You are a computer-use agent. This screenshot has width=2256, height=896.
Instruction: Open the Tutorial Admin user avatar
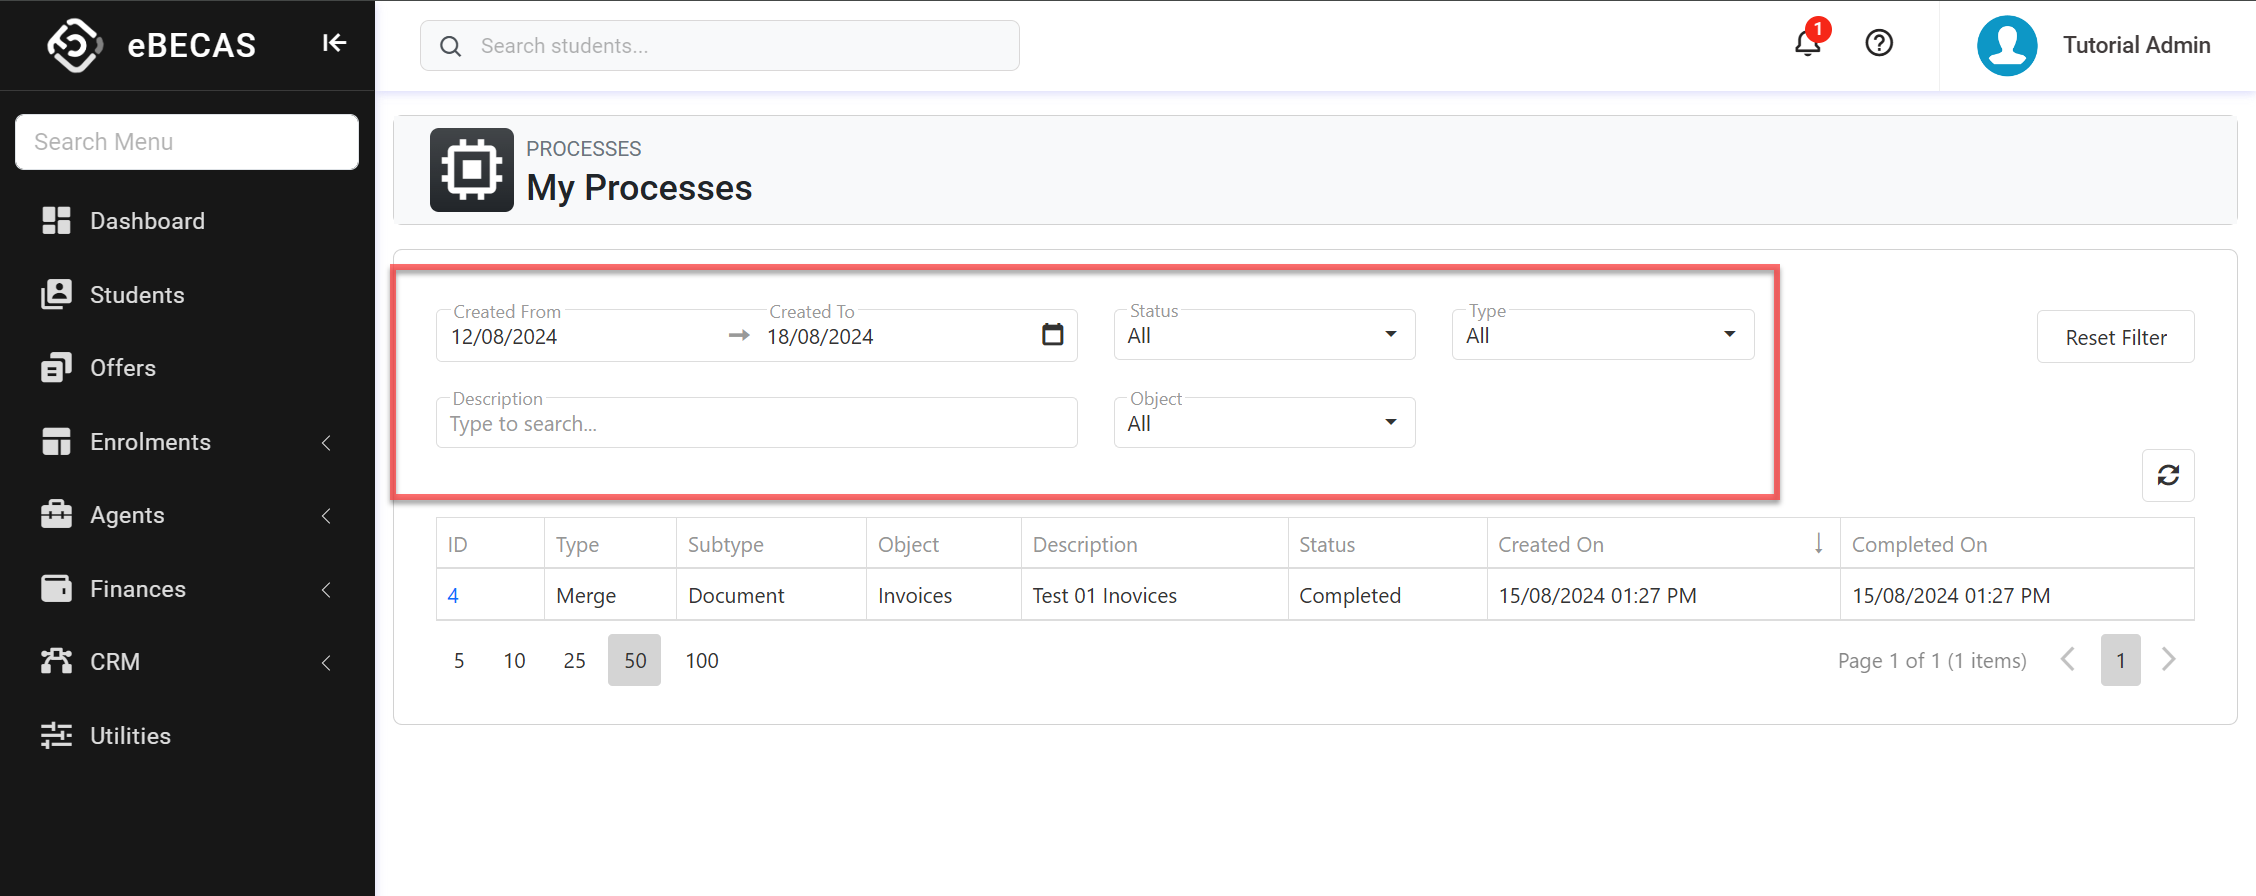[2006, 46]
